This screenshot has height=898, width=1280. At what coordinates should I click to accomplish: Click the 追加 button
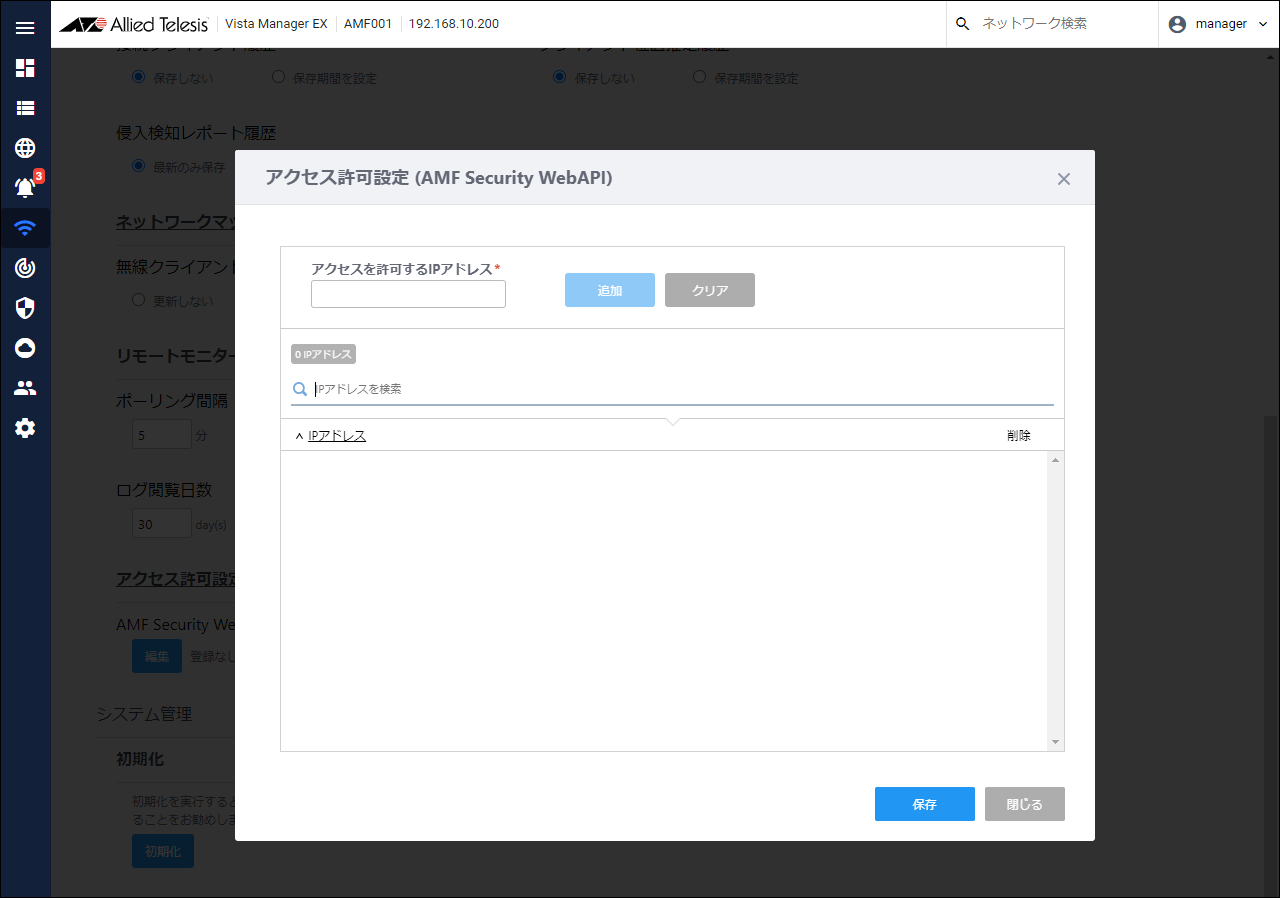point(609,290)
